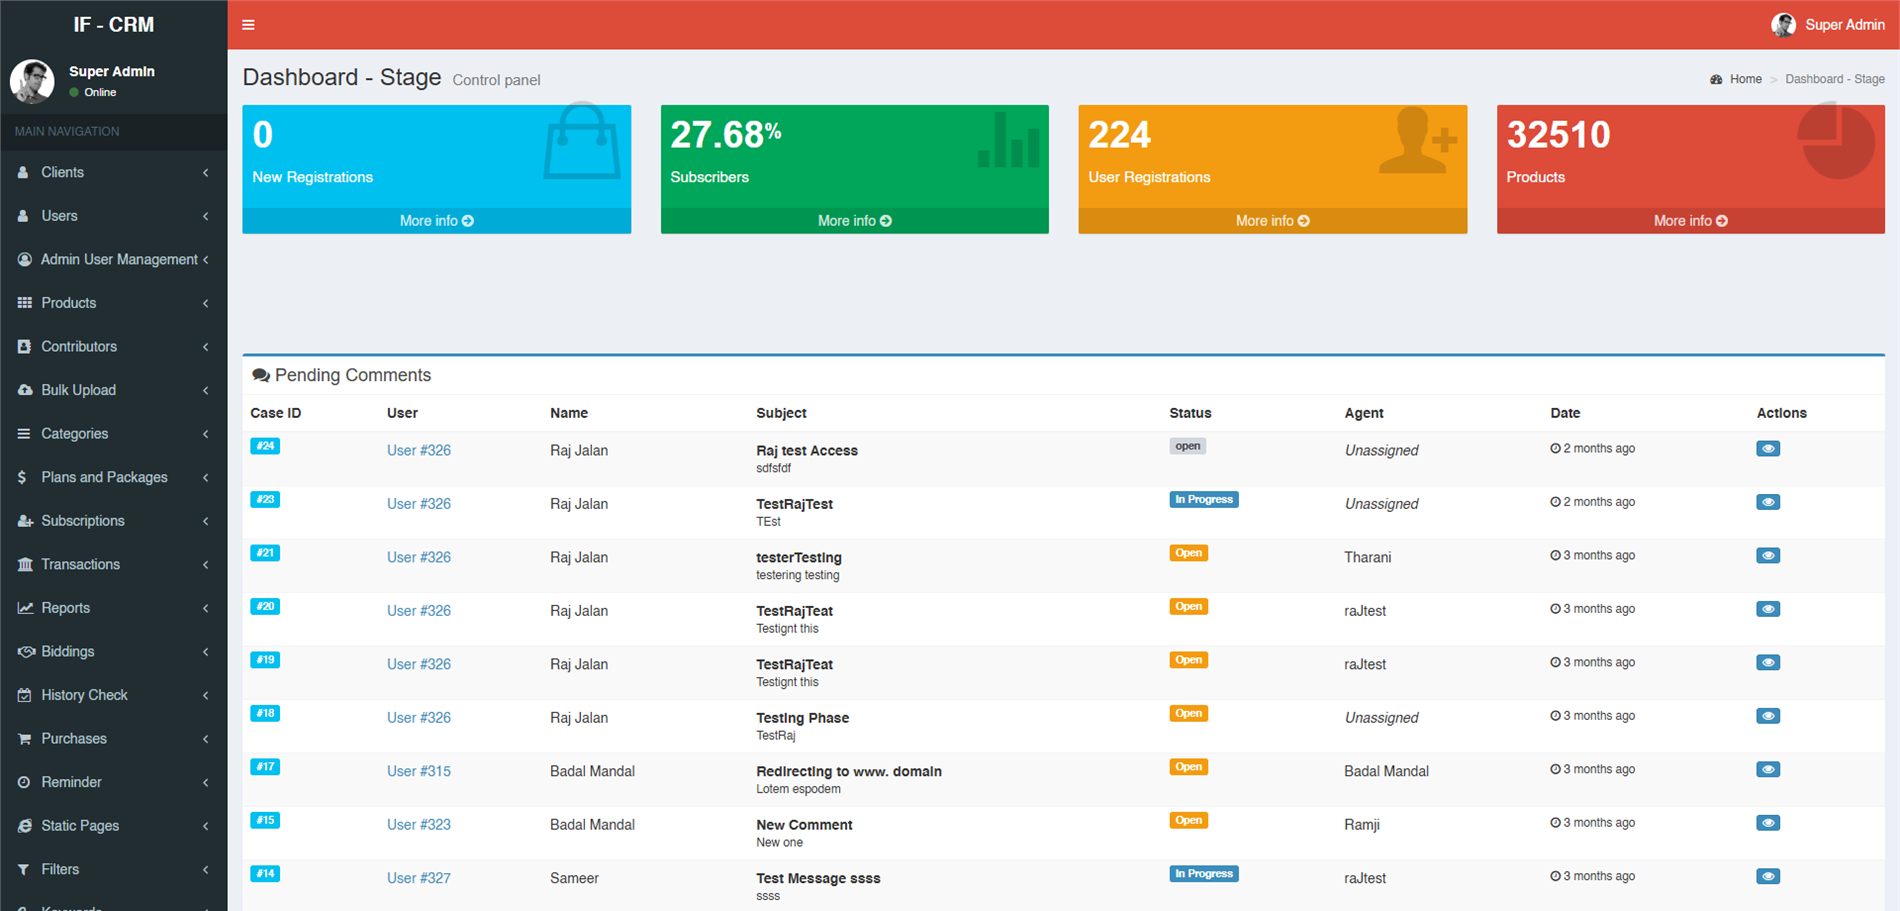This screenshot has width=1900, height=911.
Task: Click the Transactions bank icon
Action: point(24,564)
